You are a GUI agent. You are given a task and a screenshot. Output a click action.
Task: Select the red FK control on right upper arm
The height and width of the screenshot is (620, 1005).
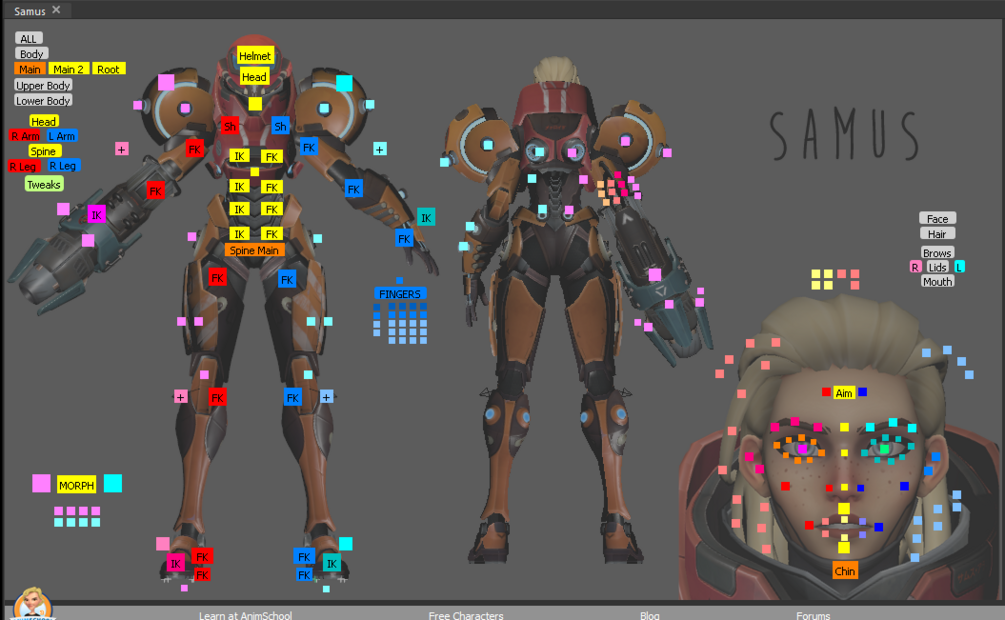click(194, 149)
